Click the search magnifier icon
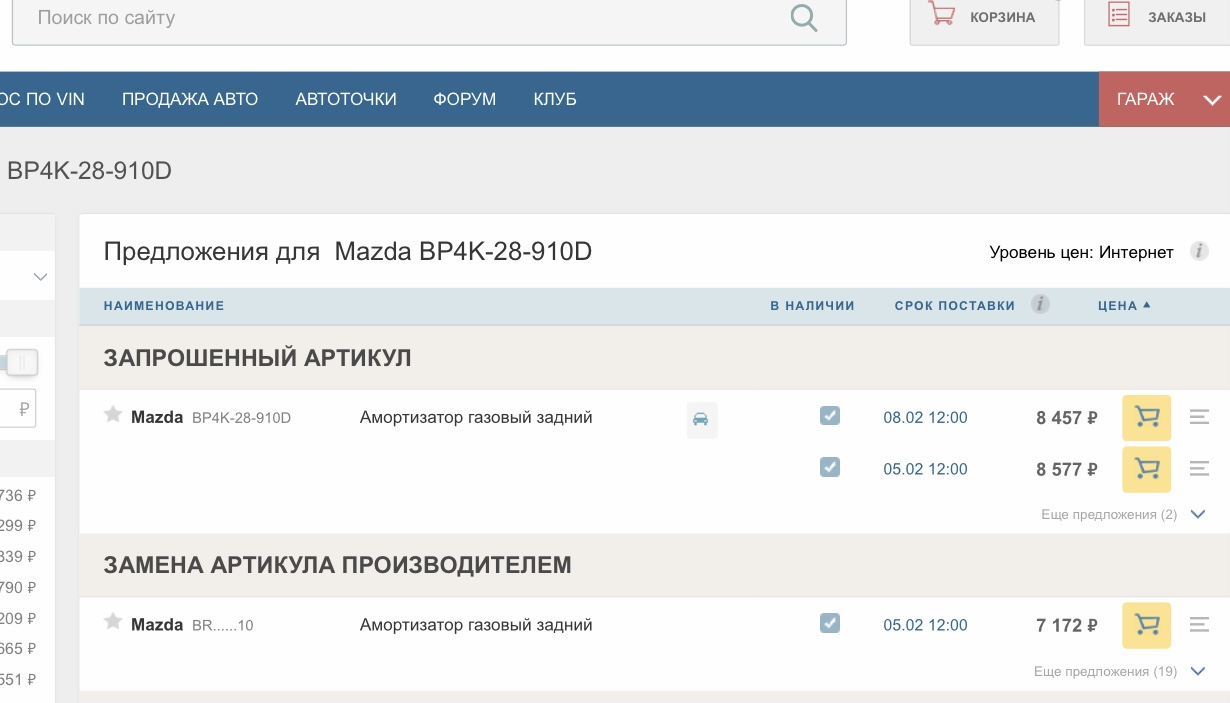Image resolution: width=1230 pixels, height=703 pixels. pyautogui.click(x=803, y=18)
